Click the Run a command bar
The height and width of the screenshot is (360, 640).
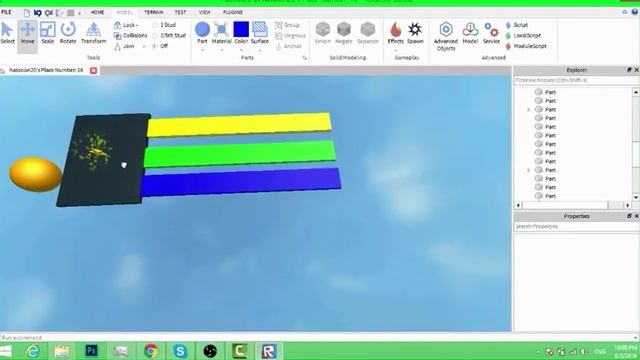(x=318, y=338)
